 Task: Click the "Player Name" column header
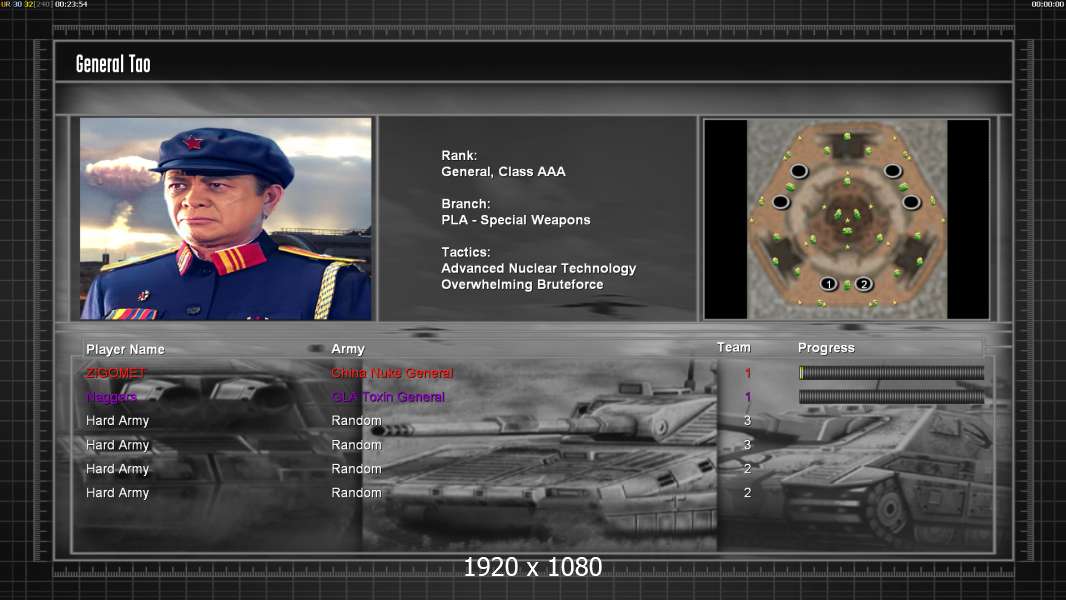point(125,349)
